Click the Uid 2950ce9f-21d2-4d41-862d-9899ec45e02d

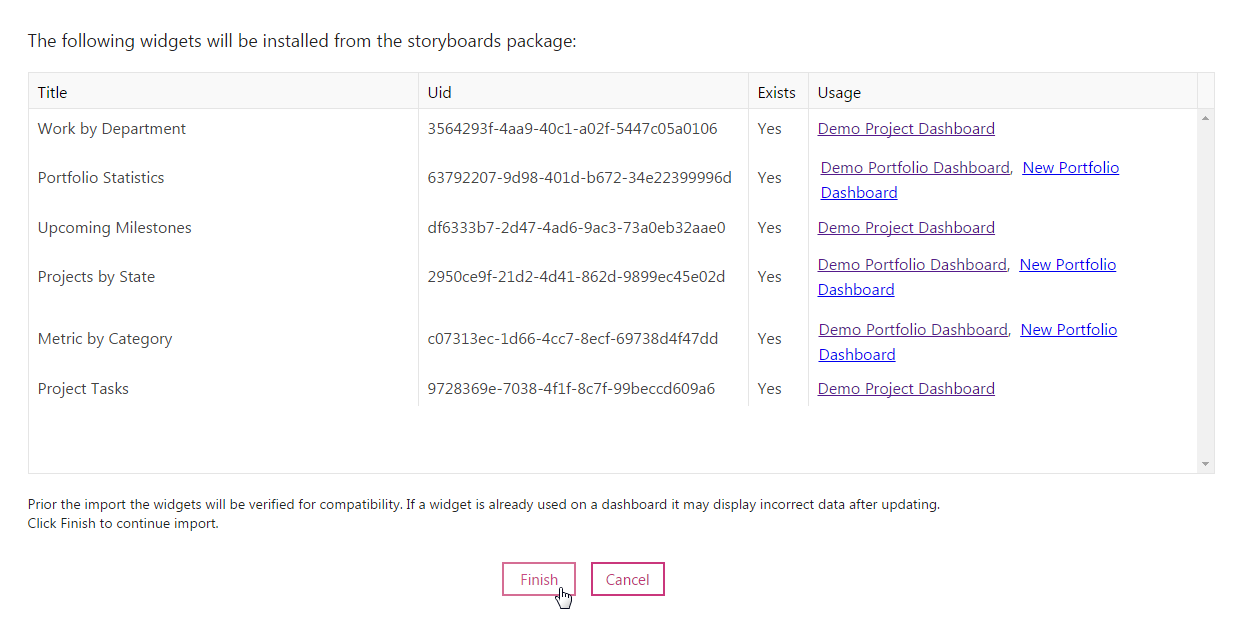(576, 276)
